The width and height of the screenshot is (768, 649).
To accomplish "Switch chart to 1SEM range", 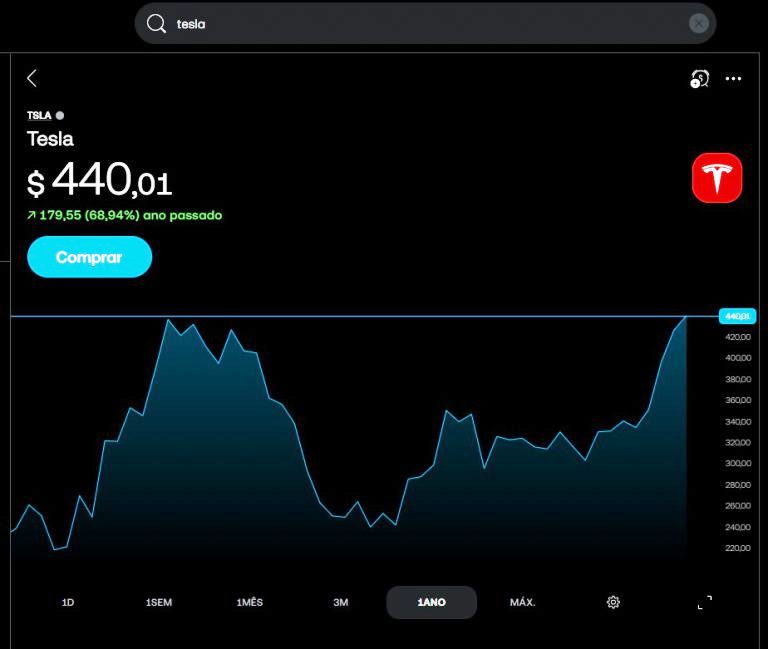I will coord(159,602).
